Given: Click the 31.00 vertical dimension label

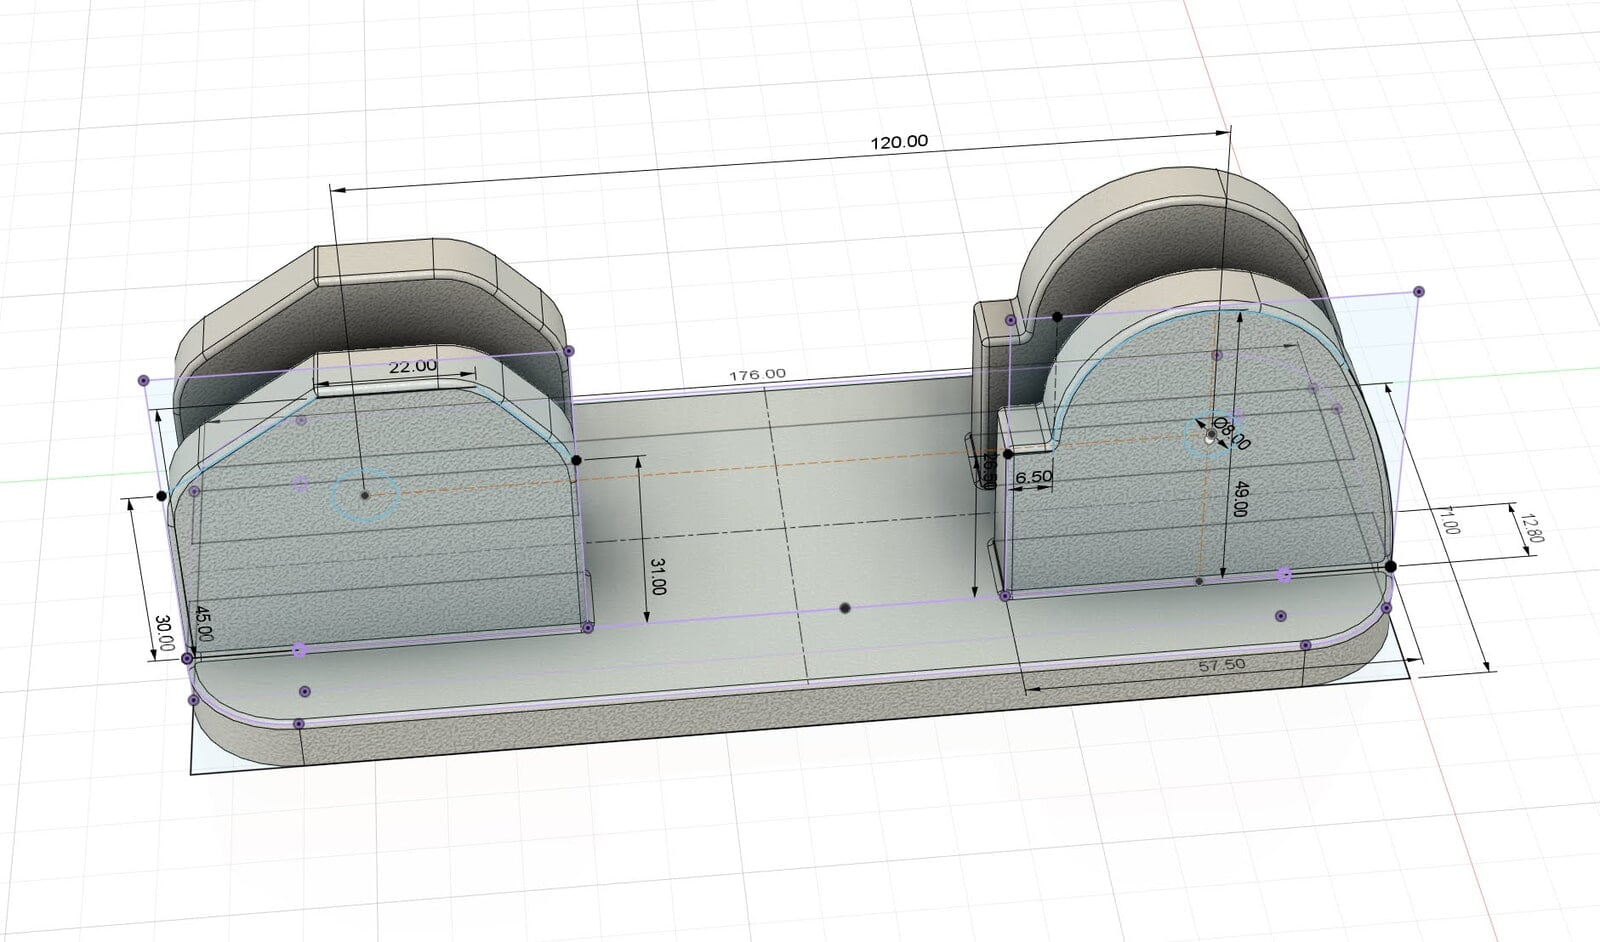Looking at the screenshot, I should click(x=657, y=577).
